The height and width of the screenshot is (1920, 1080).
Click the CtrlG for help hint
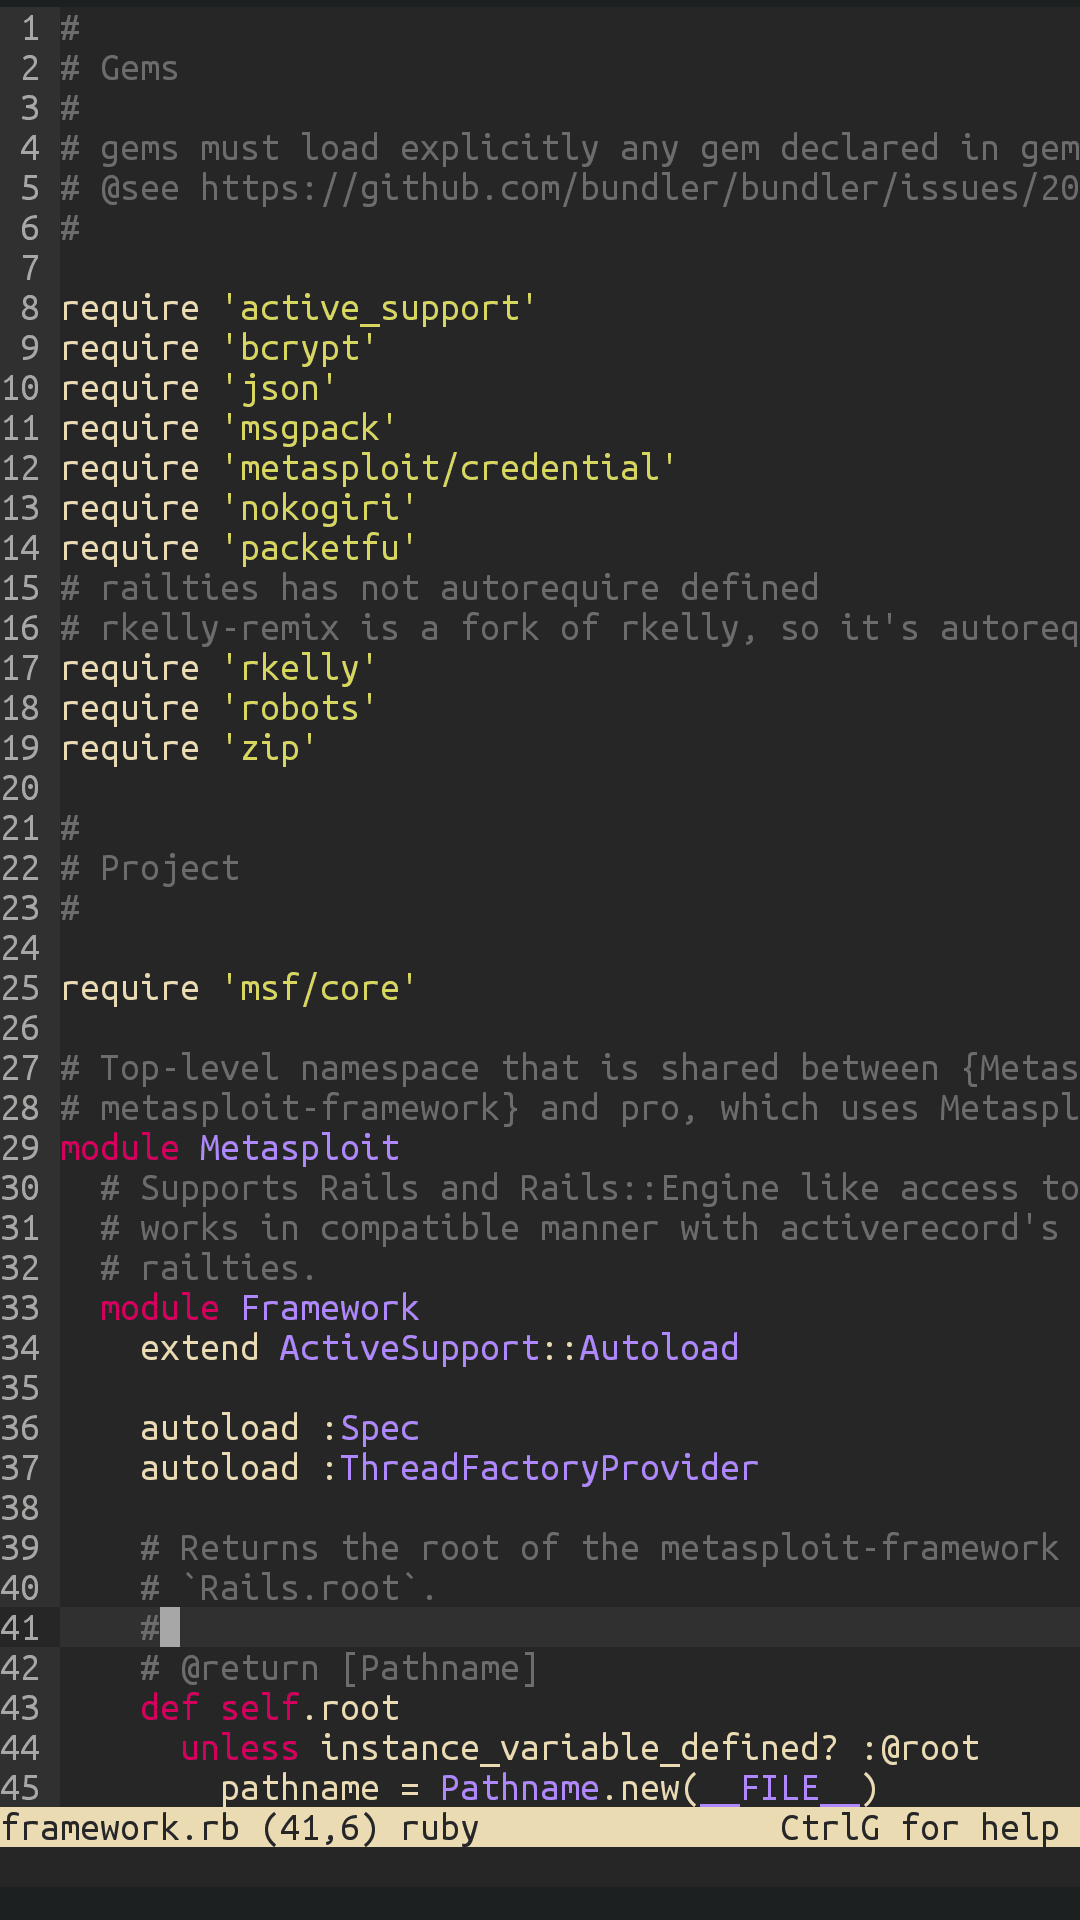coord(919,1828)
